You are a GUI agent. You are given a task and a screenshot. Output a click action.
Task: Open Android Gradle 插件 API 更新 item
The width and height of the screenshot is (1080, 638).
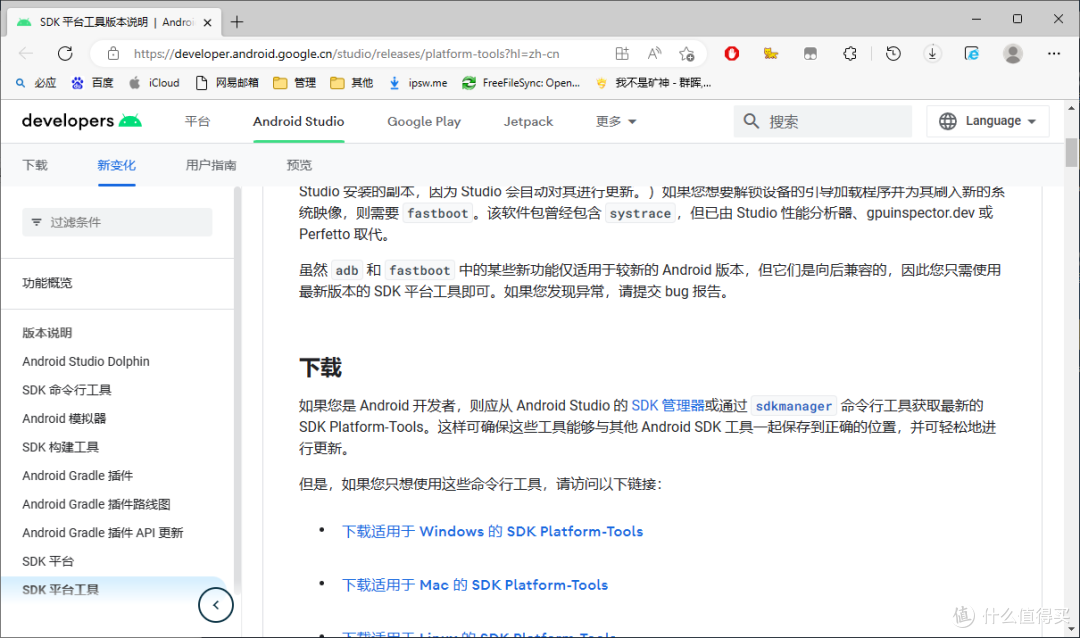coord(103,533)
